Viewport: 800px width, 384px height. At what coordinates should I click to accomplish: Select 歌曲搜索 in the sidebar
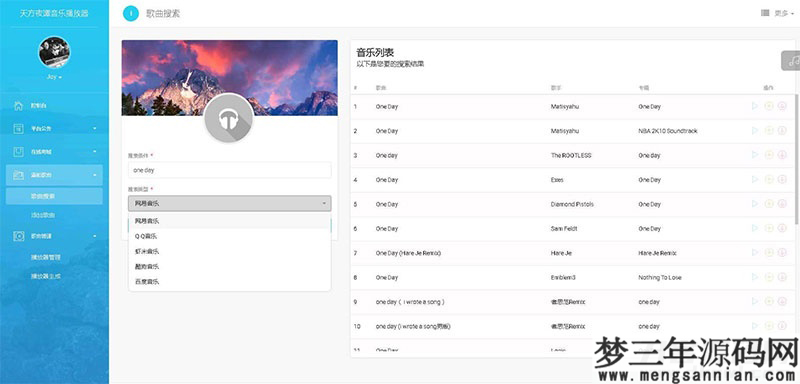(x=54, y=196)
